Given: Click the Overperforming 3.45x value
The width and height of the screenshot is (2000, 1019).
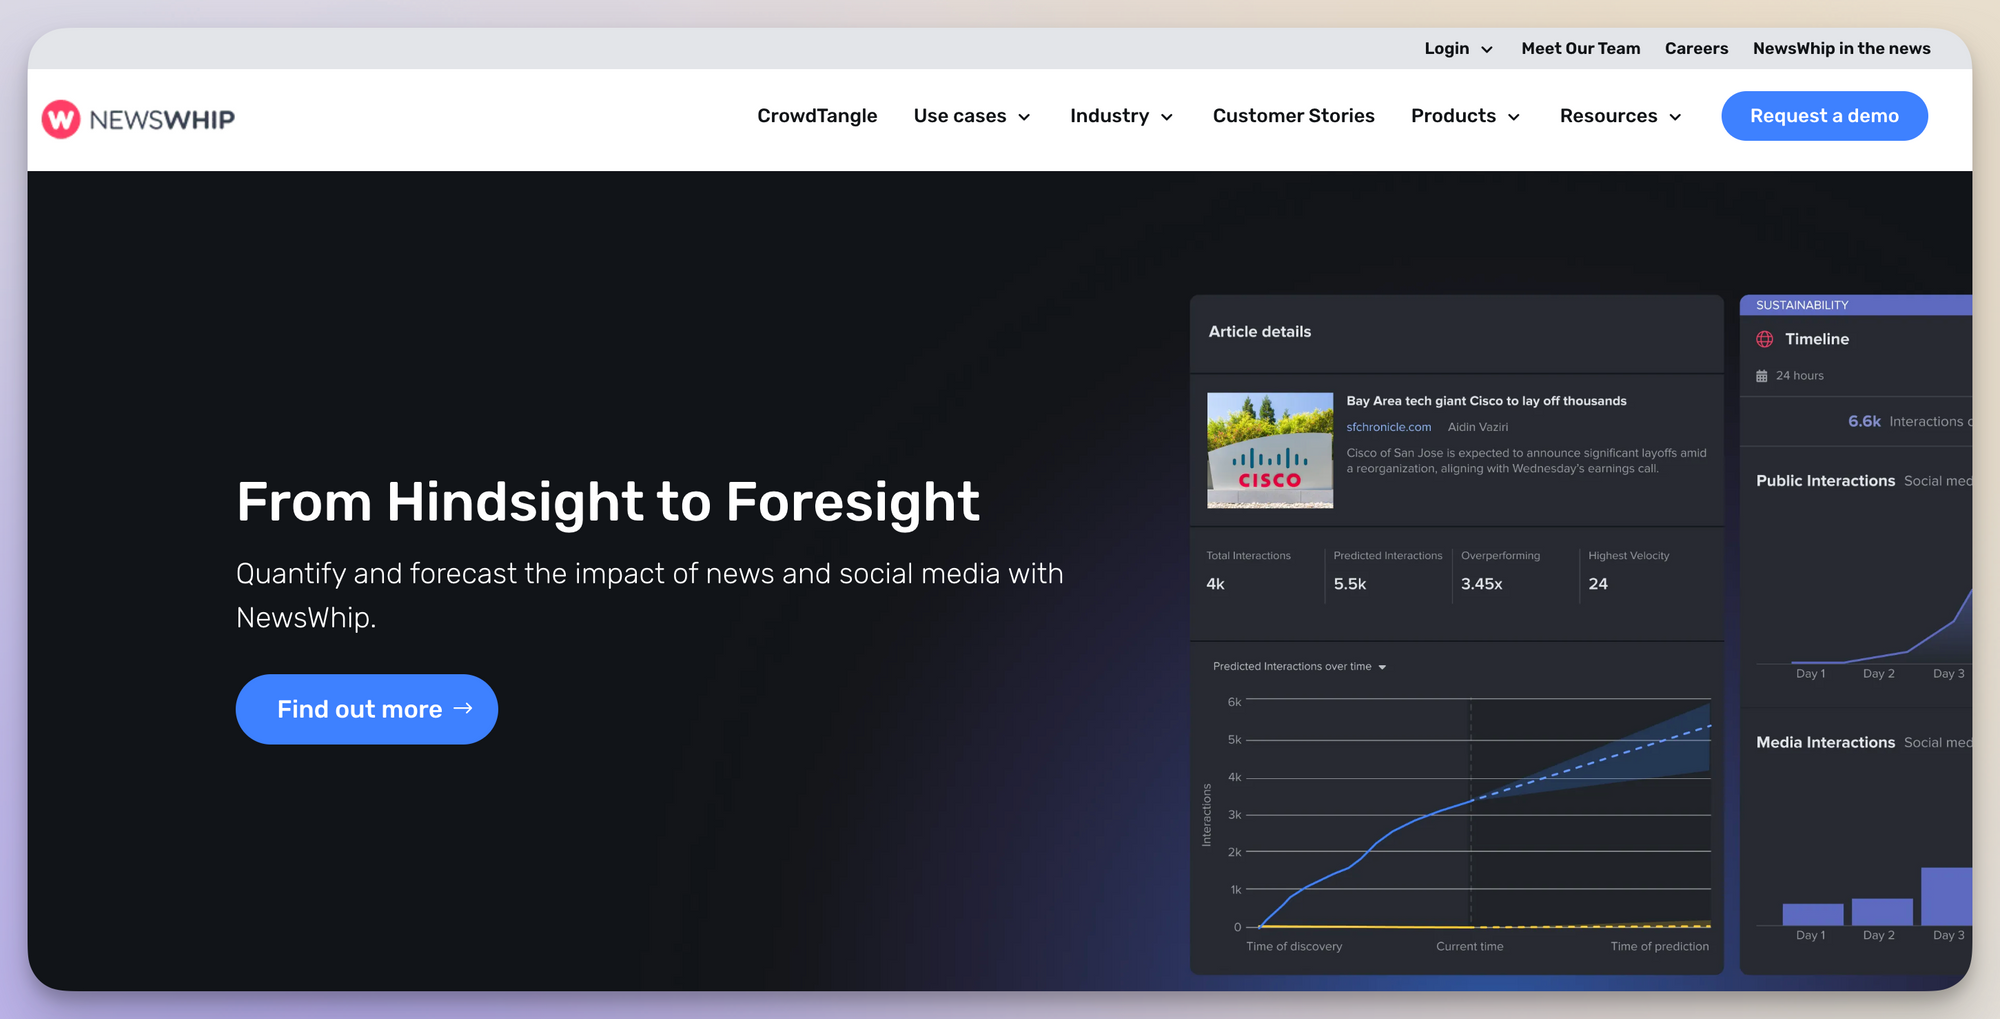Looking at the screenshot, I should click(1481, 584).
